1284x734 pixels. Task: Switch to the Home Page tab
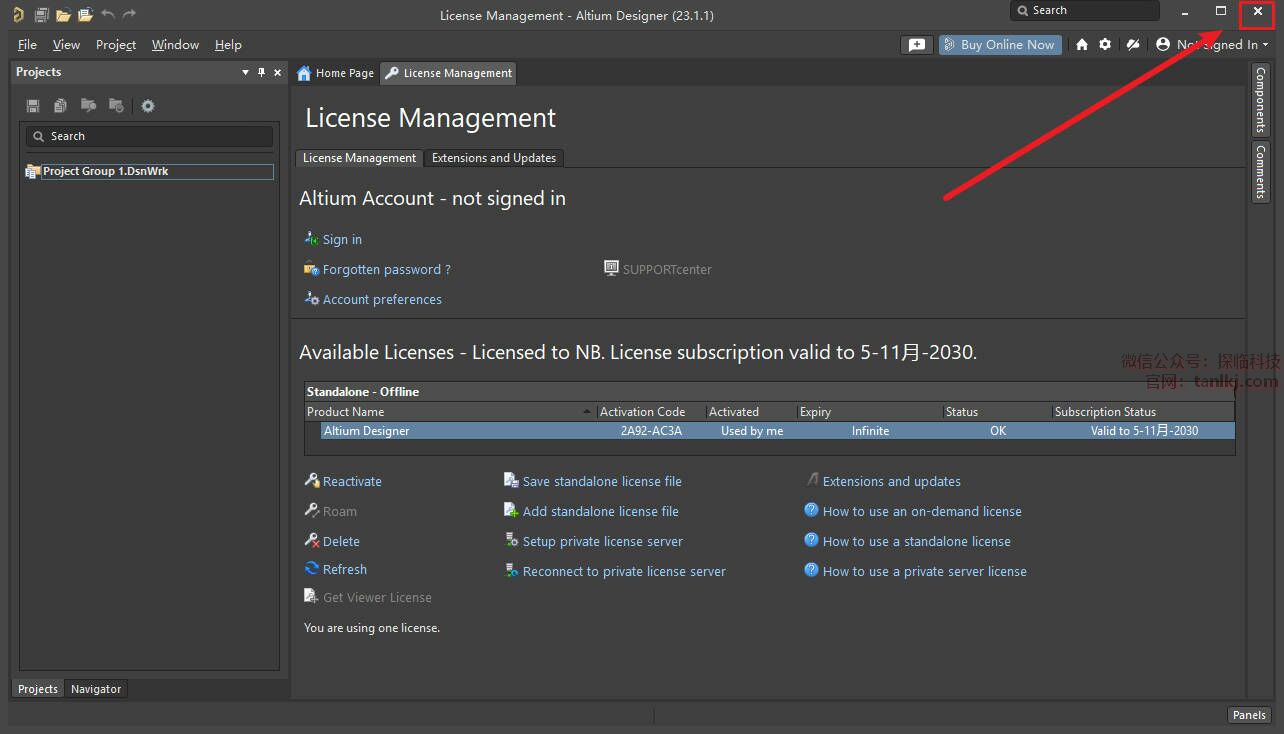[x=336, y=73]
